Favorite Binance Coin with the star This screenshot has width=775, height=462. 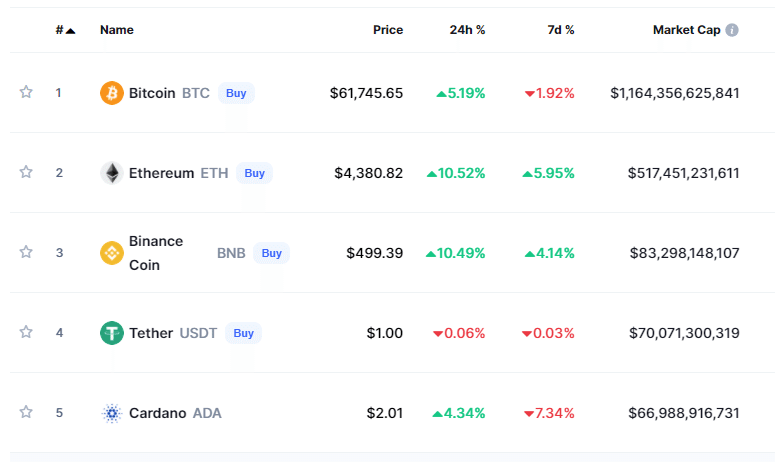point(26,252)
